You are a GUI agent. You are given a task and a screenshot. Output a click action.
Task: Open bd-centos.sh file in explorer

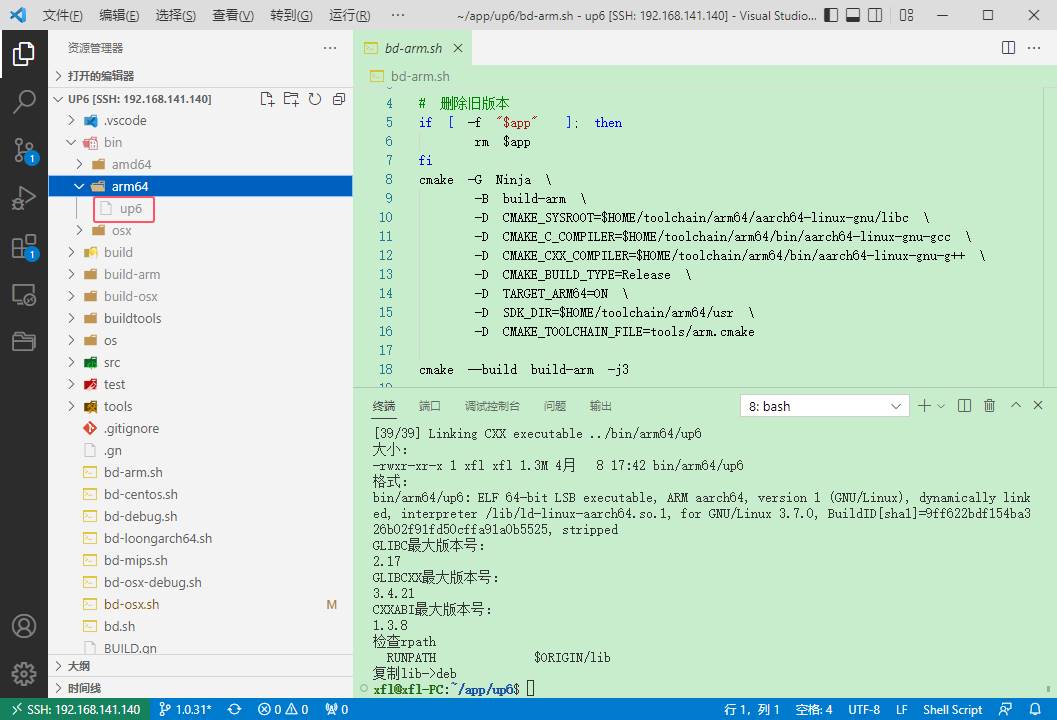pyautogui.click(x=140, y=494)
